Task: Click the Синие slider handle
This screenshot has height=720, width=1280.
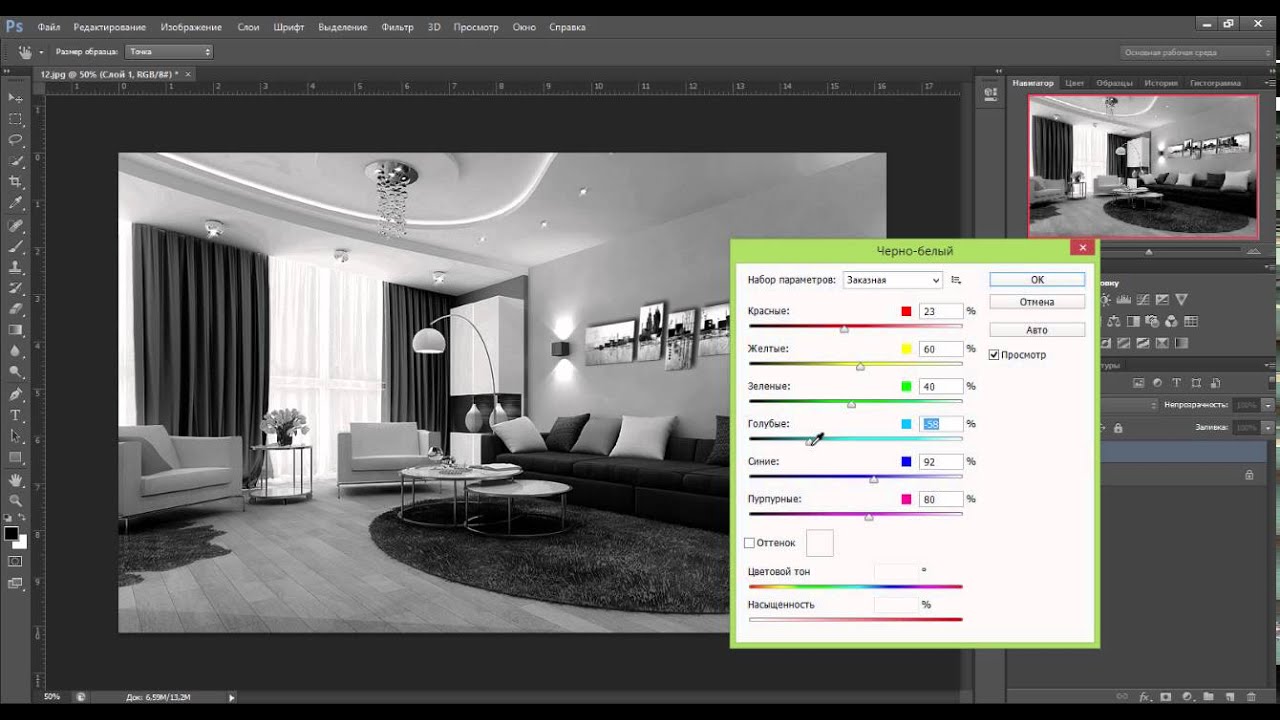Action: coord(874,479)
